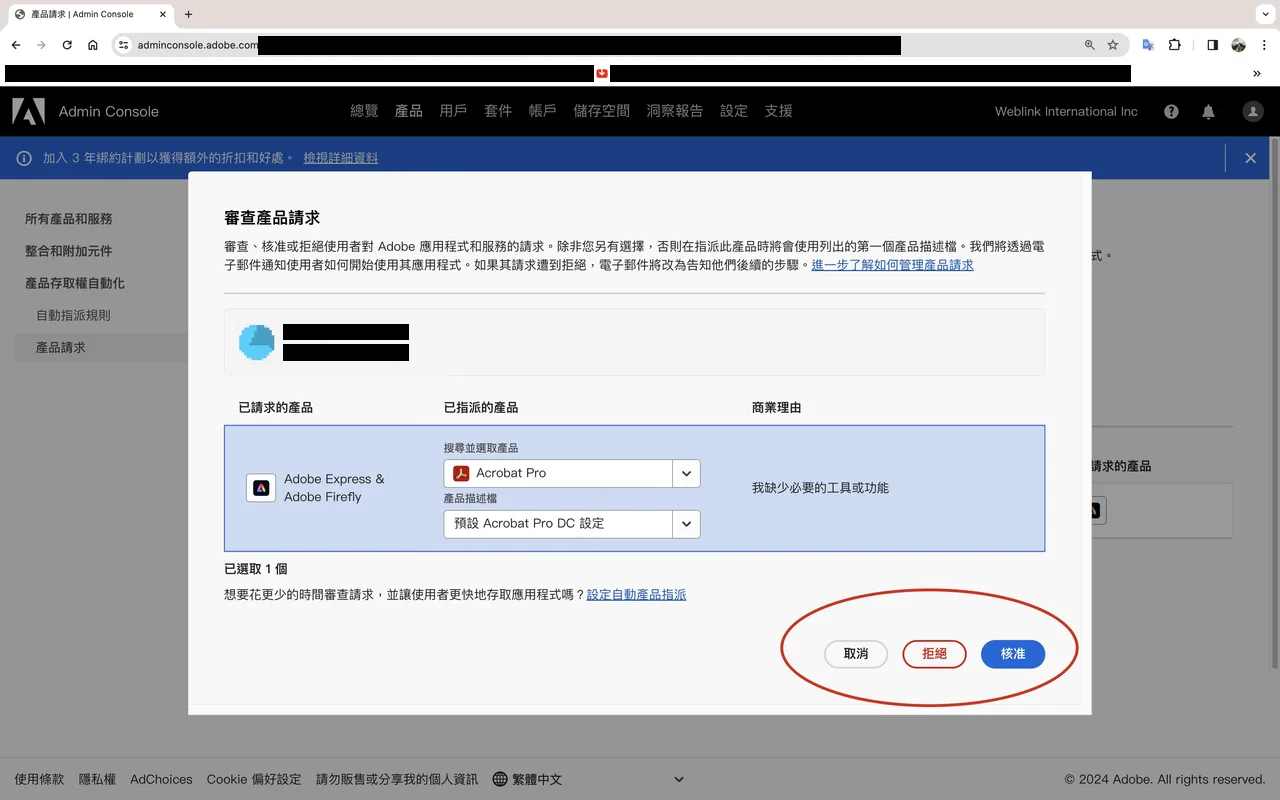
Task: Open a new browser tab
Action: tap(189, 14)
